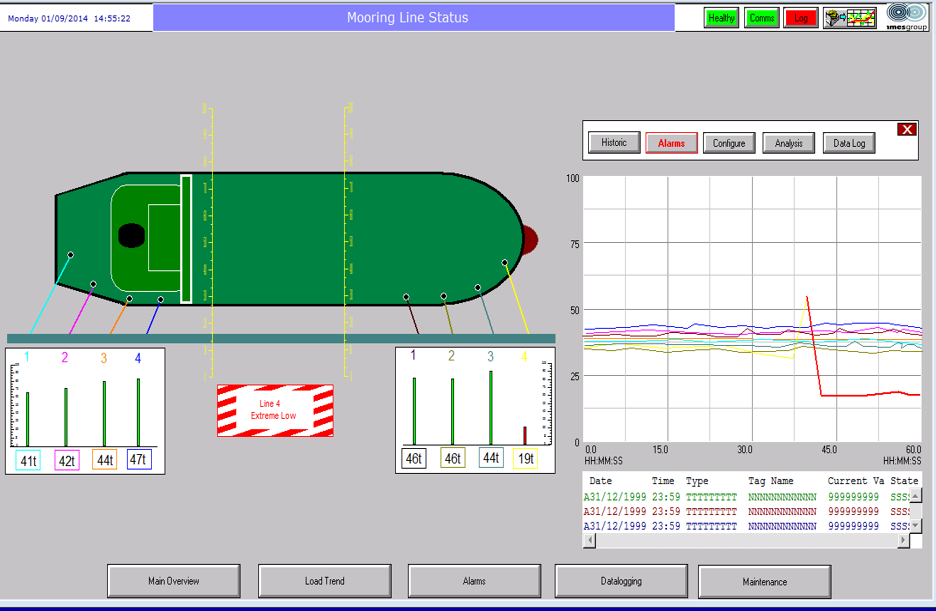Viewport: 936px width, 611px height.
Task: Open the Data Log tab
Action: 849,143
